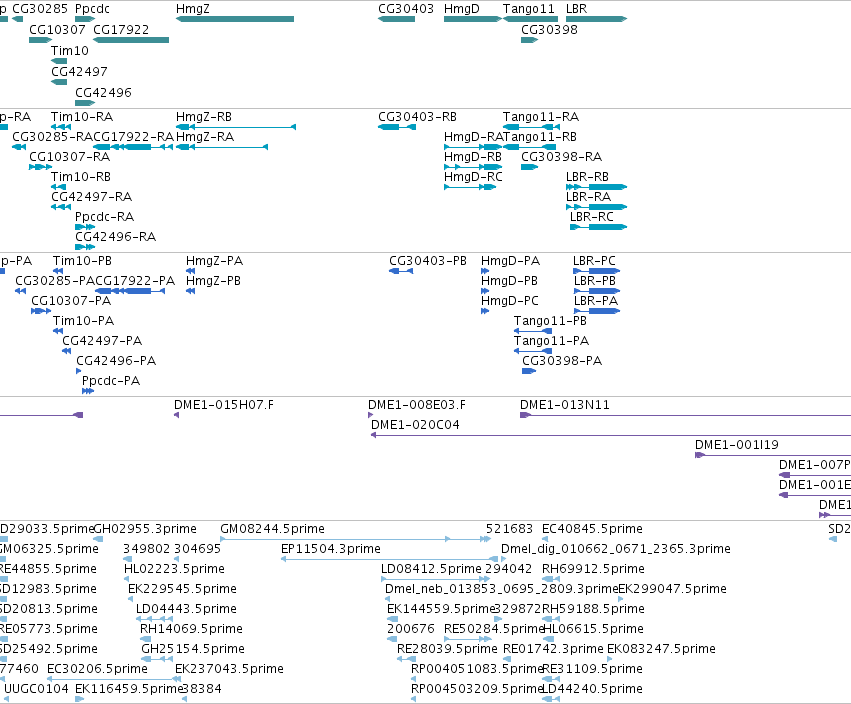Click the Ppcdc-PA protein label
The image size is (851, 704).
[111, 381]
